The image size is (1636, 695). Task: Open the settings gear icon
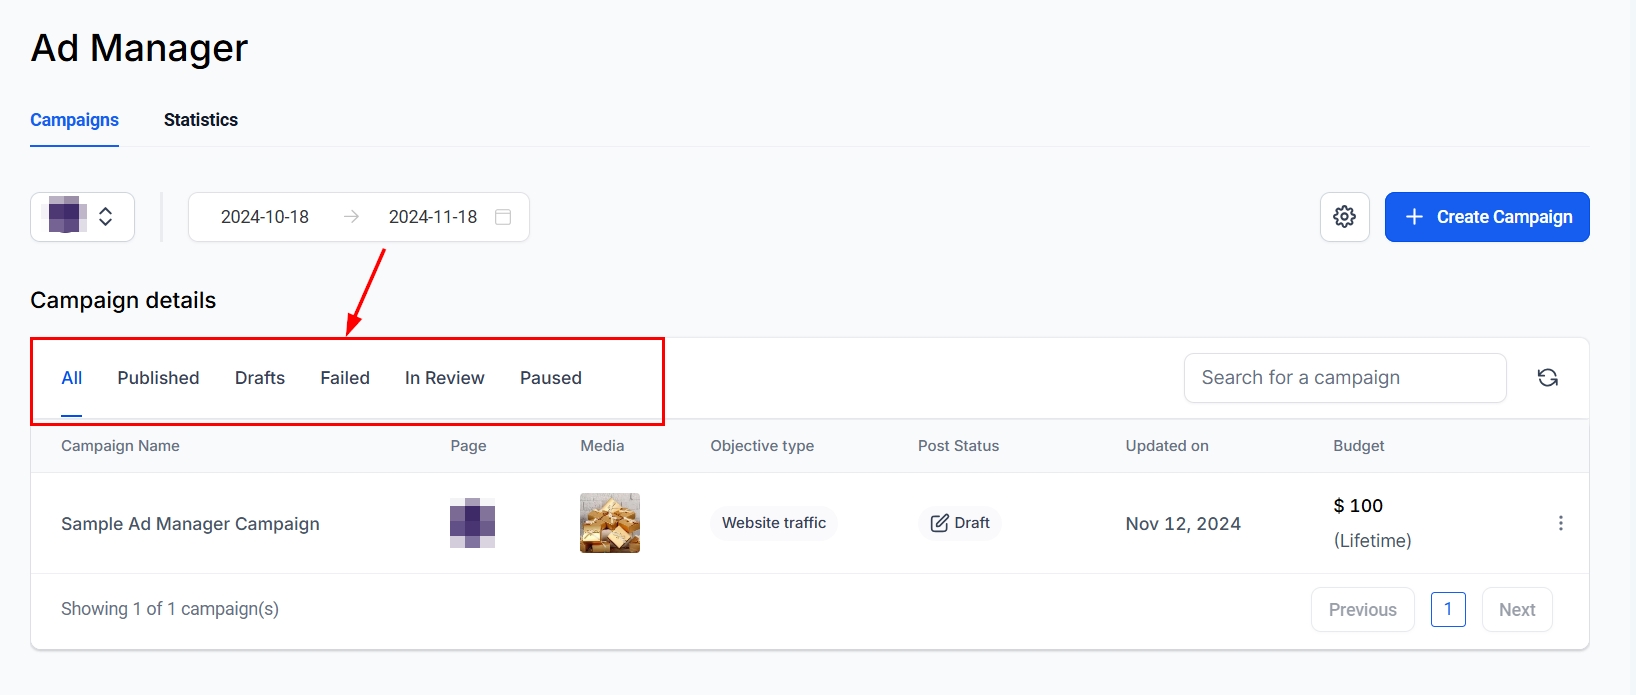coord(1344,217)
